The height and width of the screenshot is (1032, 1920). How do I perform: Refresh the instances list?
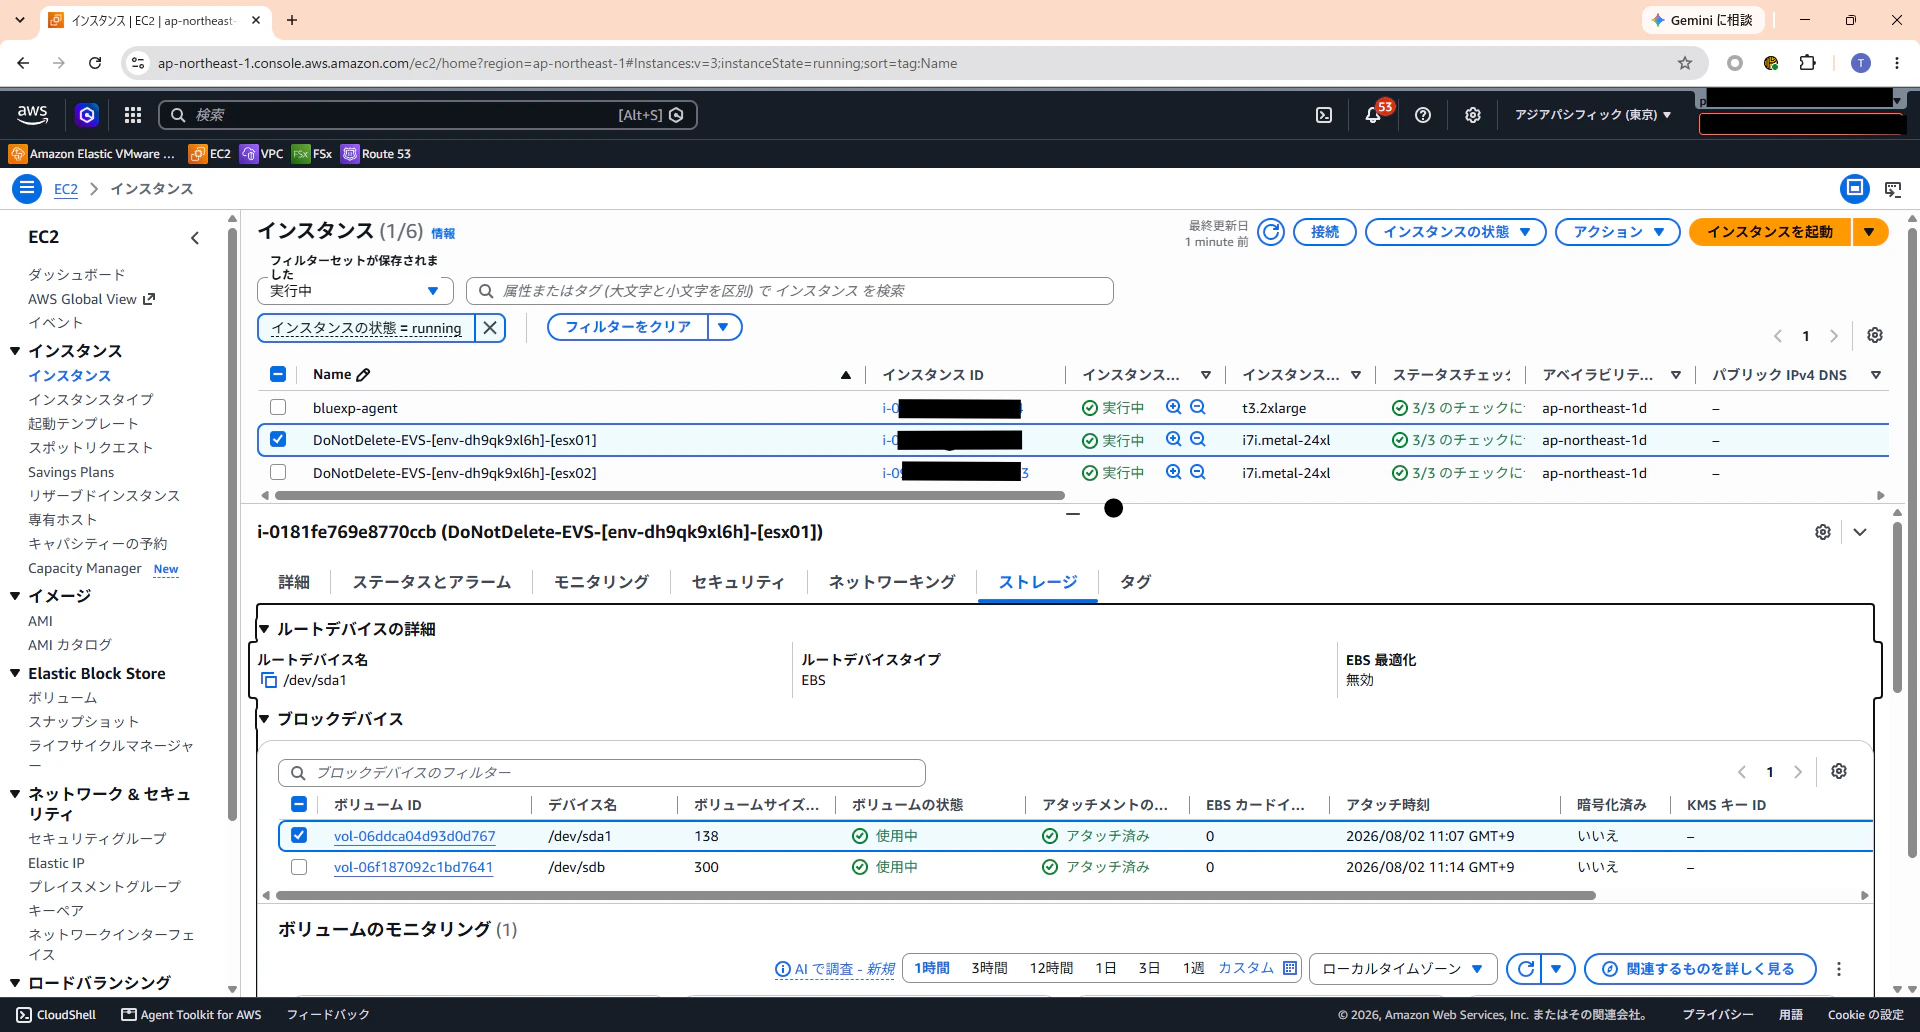[x=1271, y=232]
